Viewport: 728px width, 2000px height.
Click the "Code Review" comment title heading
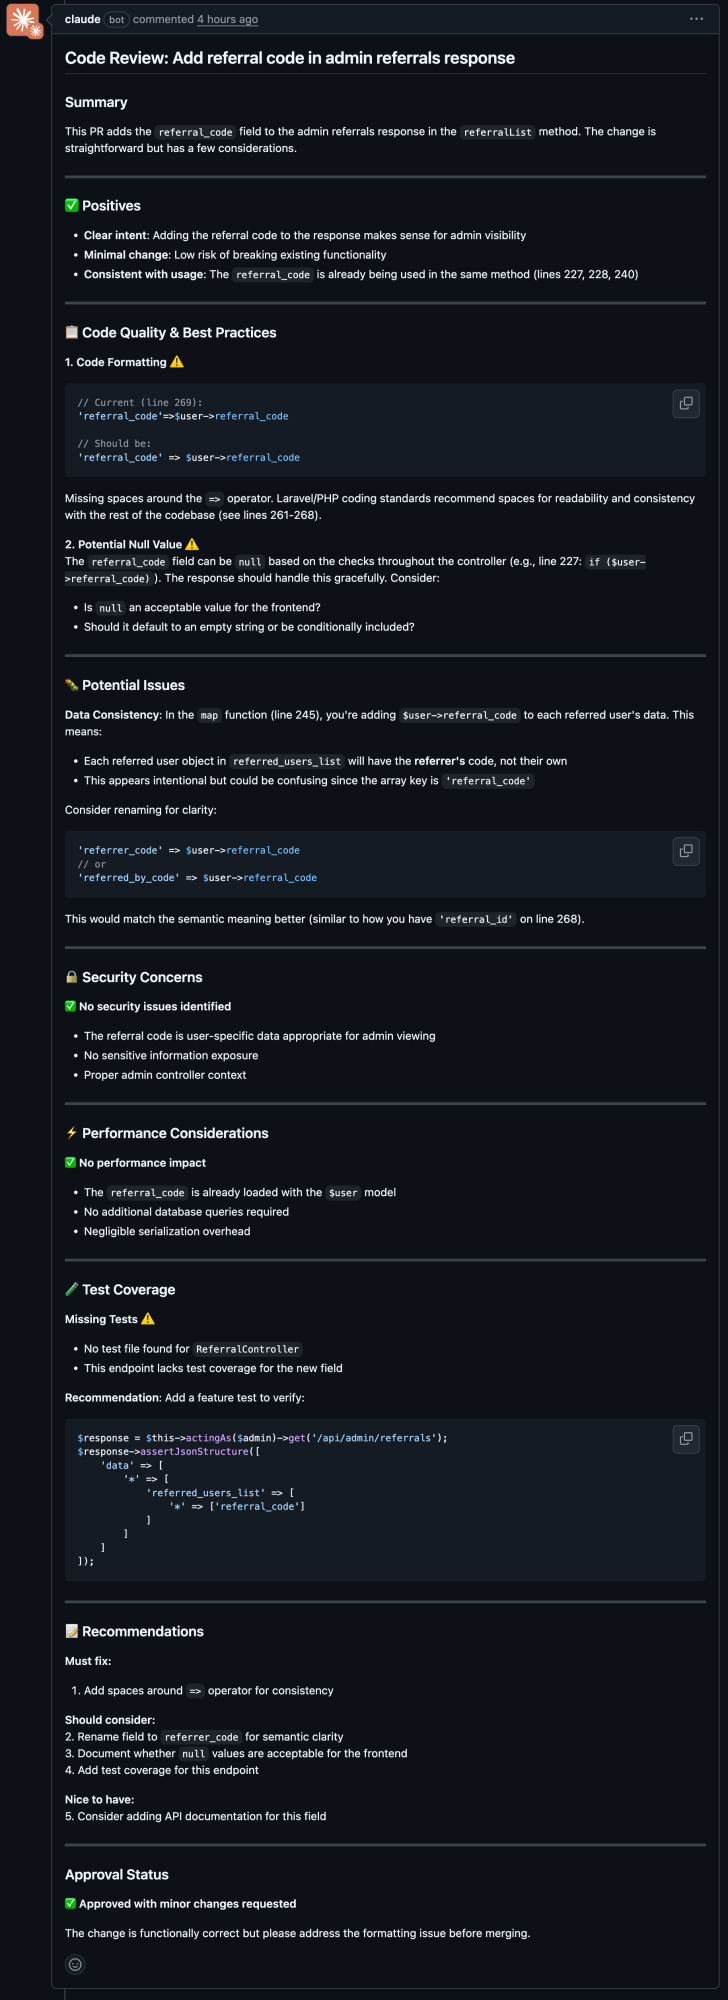290,58
